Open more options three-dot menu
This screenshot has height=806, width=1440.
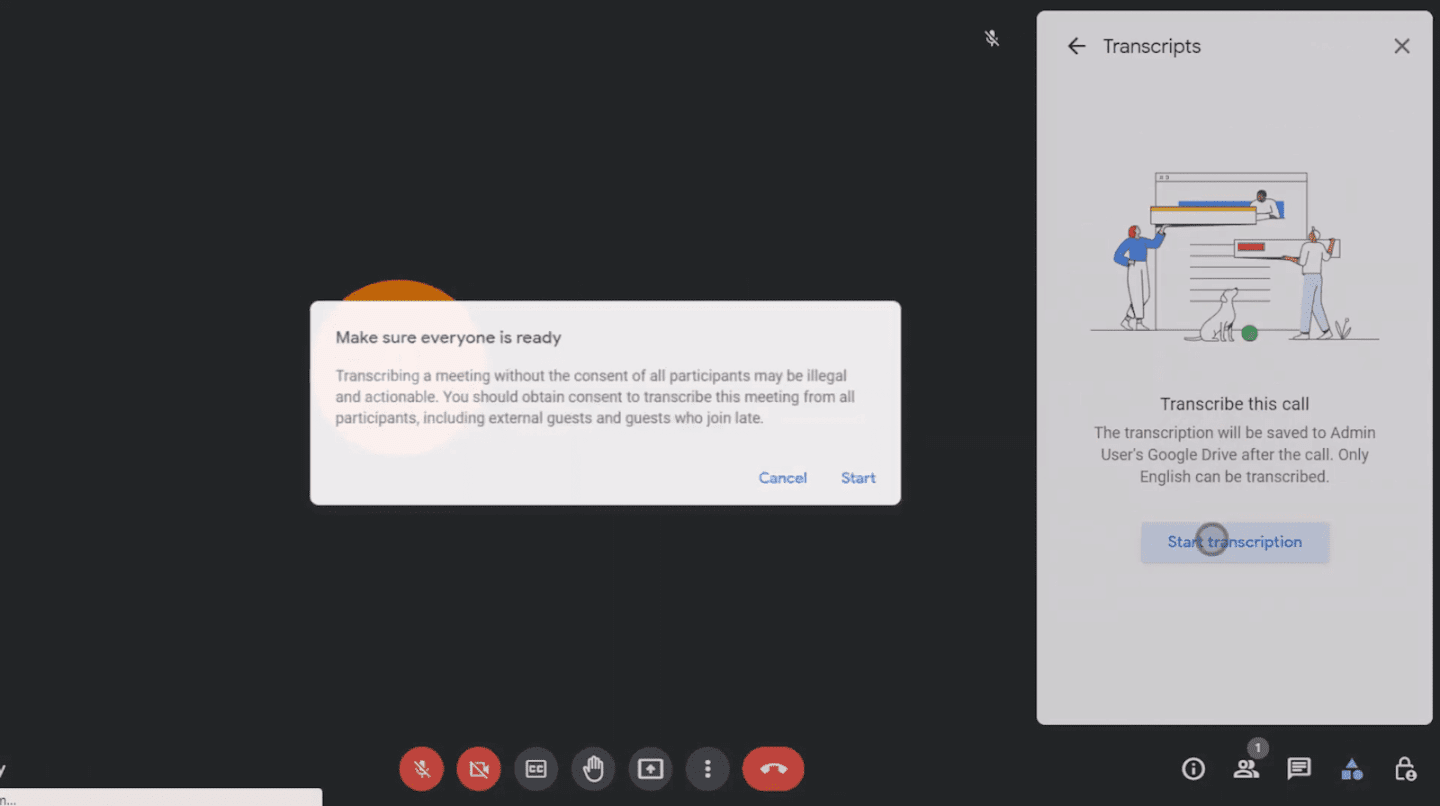tap(707, 769)
